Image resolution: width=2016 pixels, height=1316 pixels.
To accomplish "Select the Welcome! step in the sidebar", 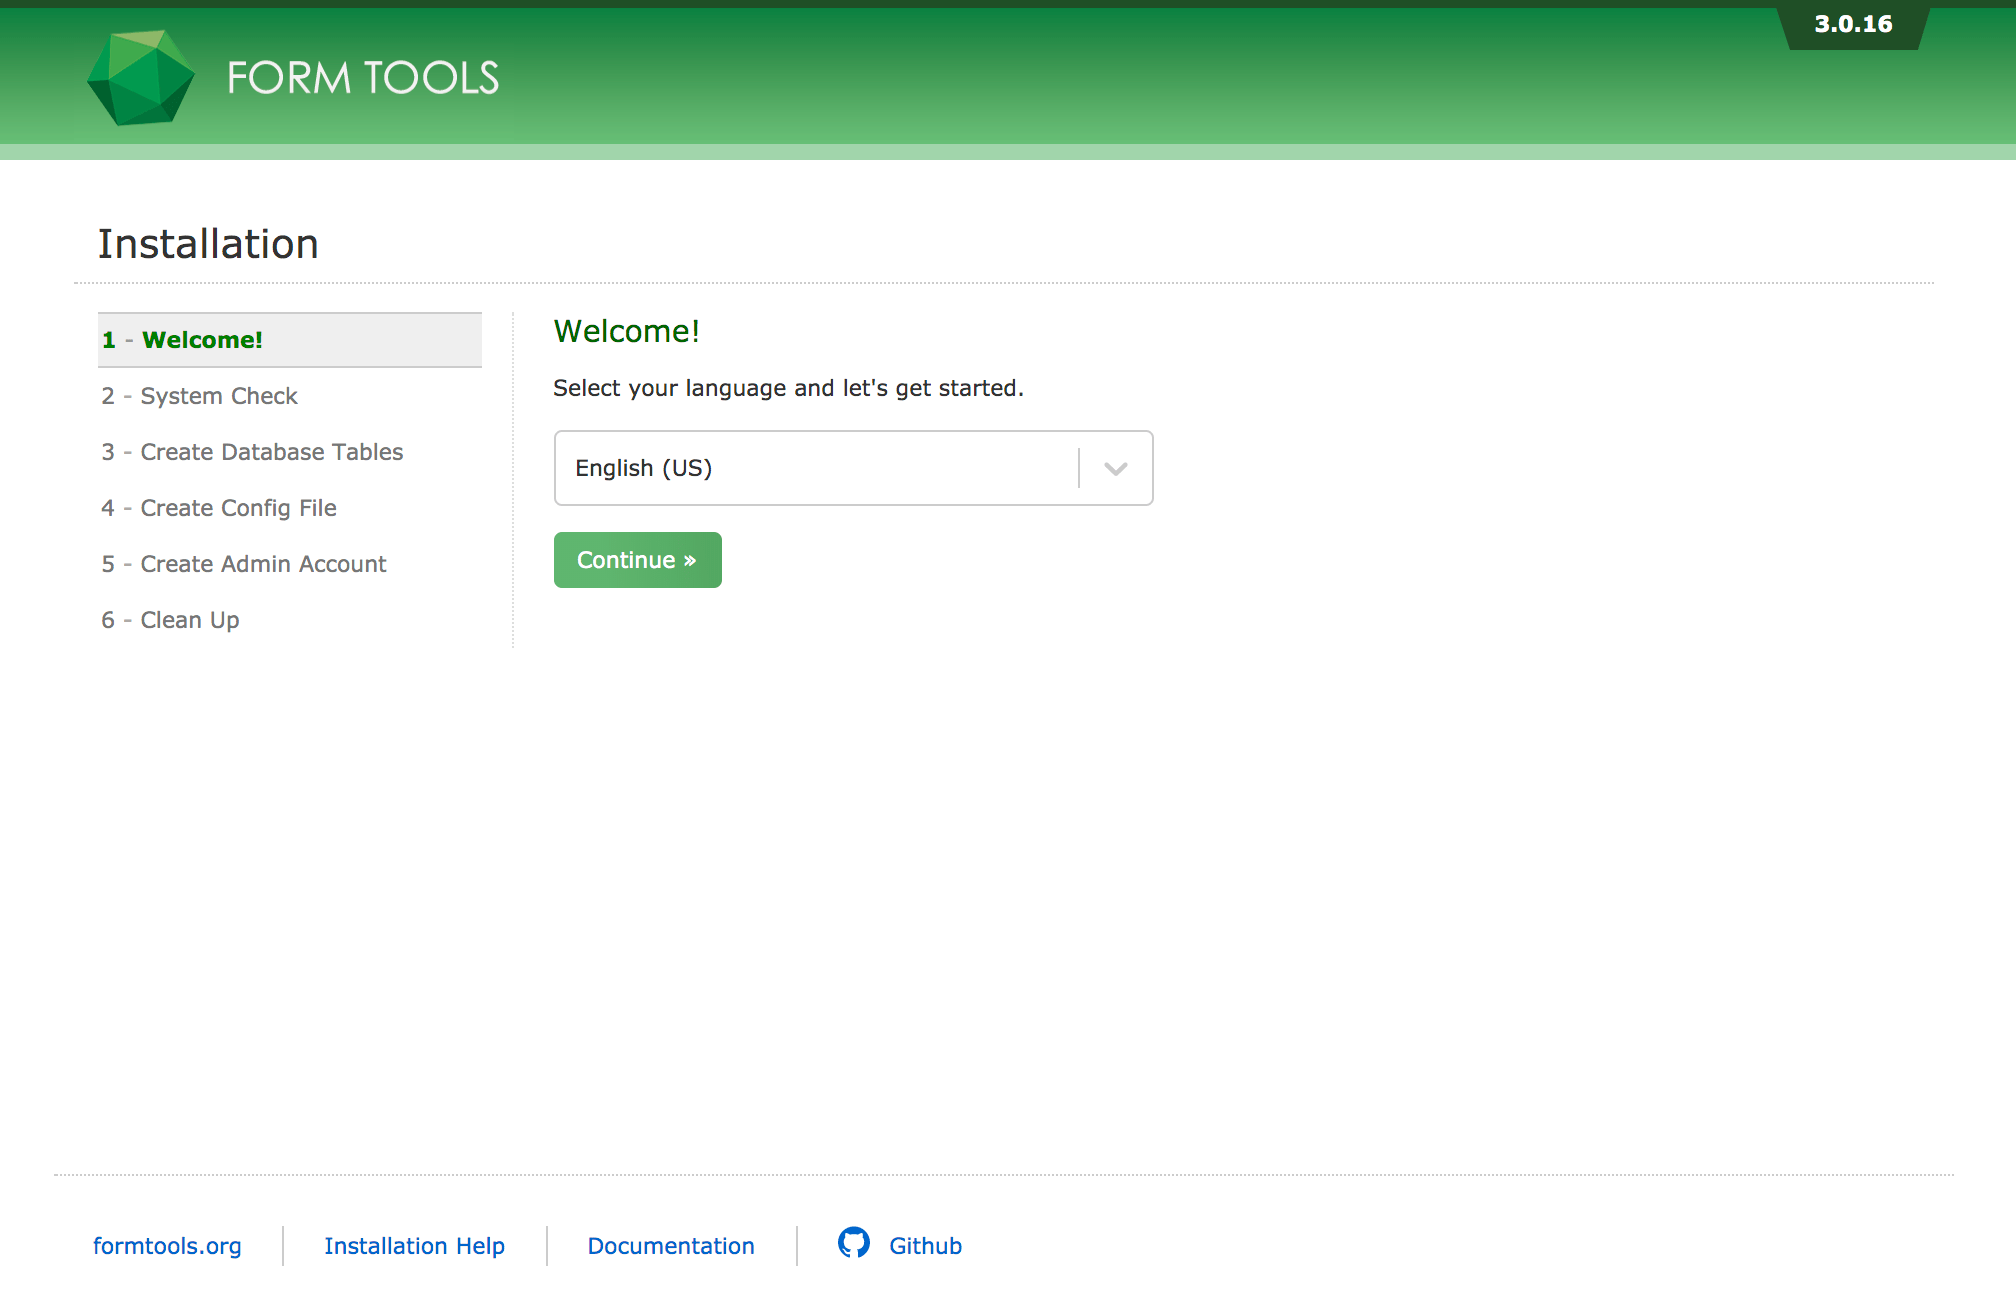I will click(x=202, y=340).
